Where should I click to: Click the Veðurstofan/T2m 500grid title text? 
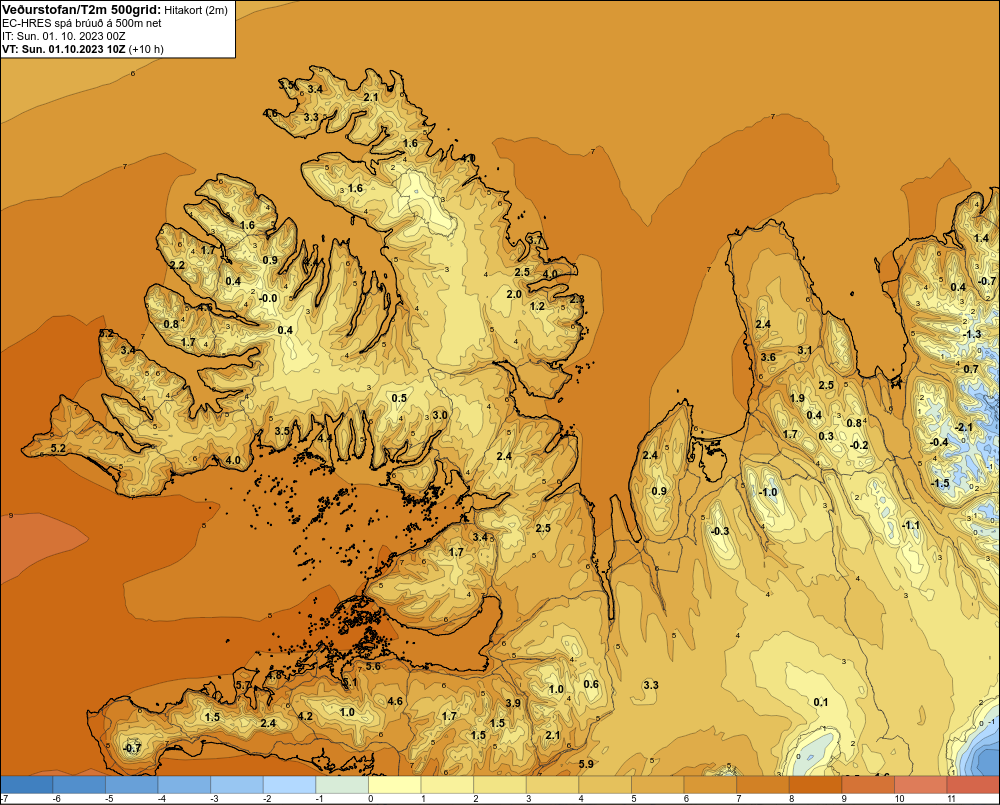click(x=82, y=9)
